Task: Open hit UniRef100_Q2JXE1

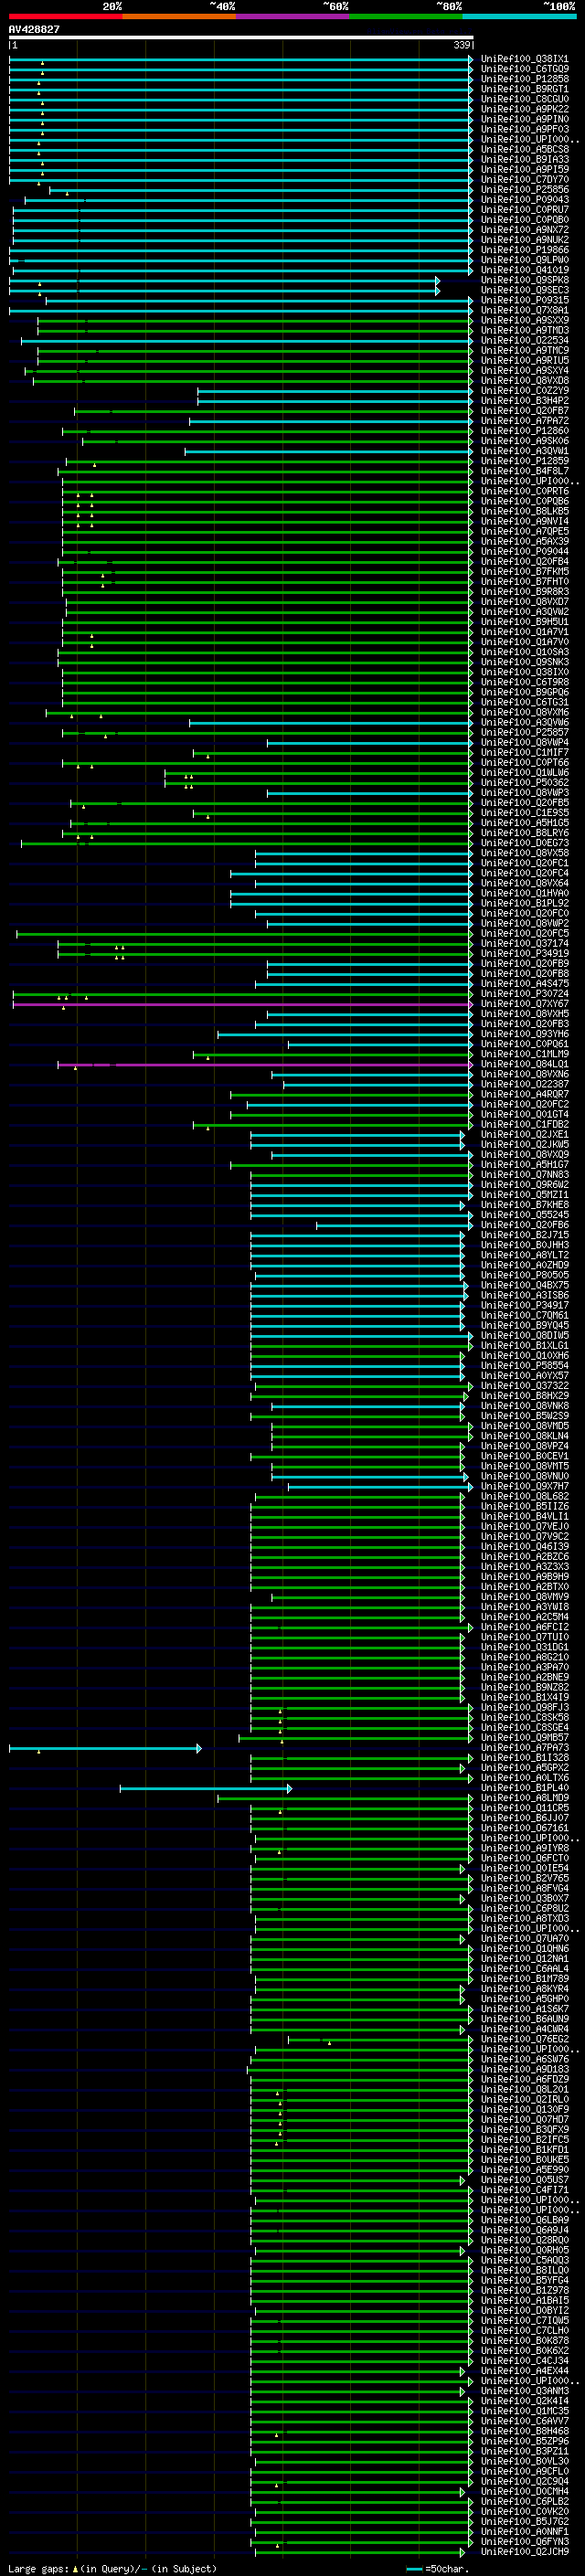Action: [x=525, y=1135]
